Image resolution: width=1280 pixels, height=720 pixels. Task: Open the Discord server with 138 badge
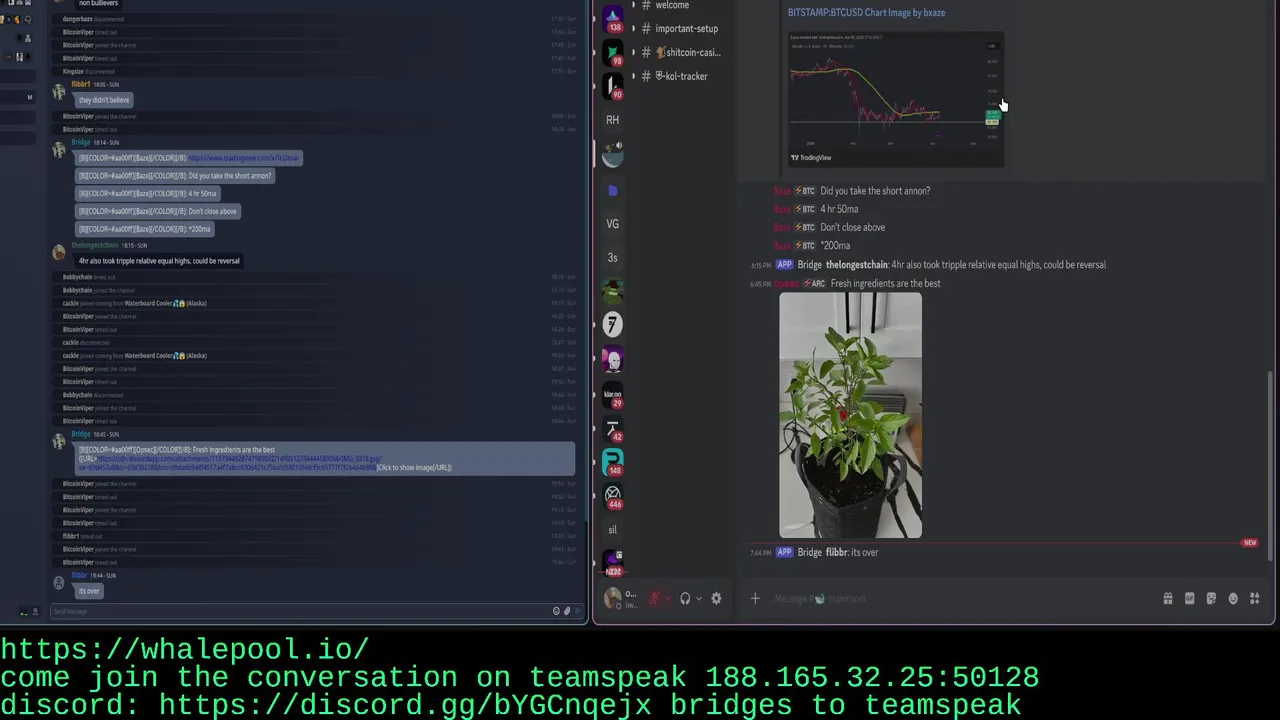612,17
